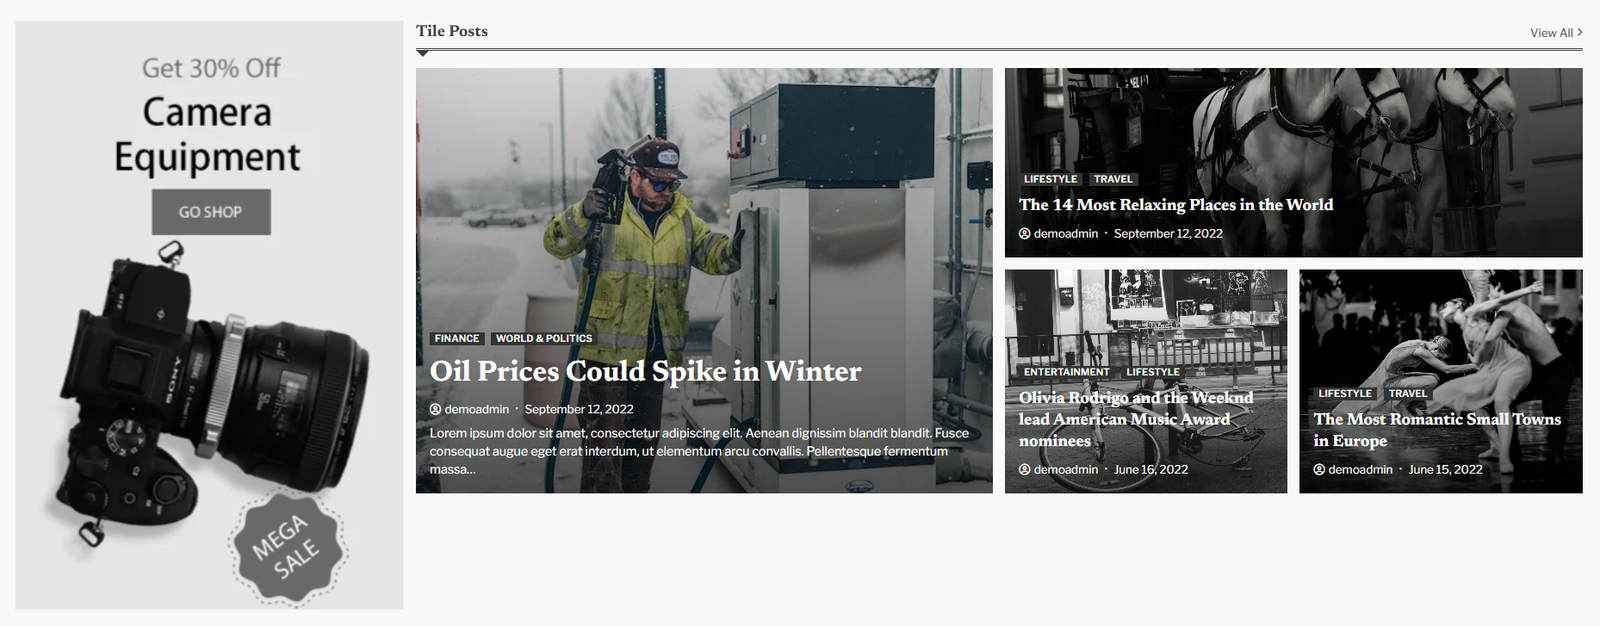
Task: Click the View All chevron arrow
Action: [1580, 33]
